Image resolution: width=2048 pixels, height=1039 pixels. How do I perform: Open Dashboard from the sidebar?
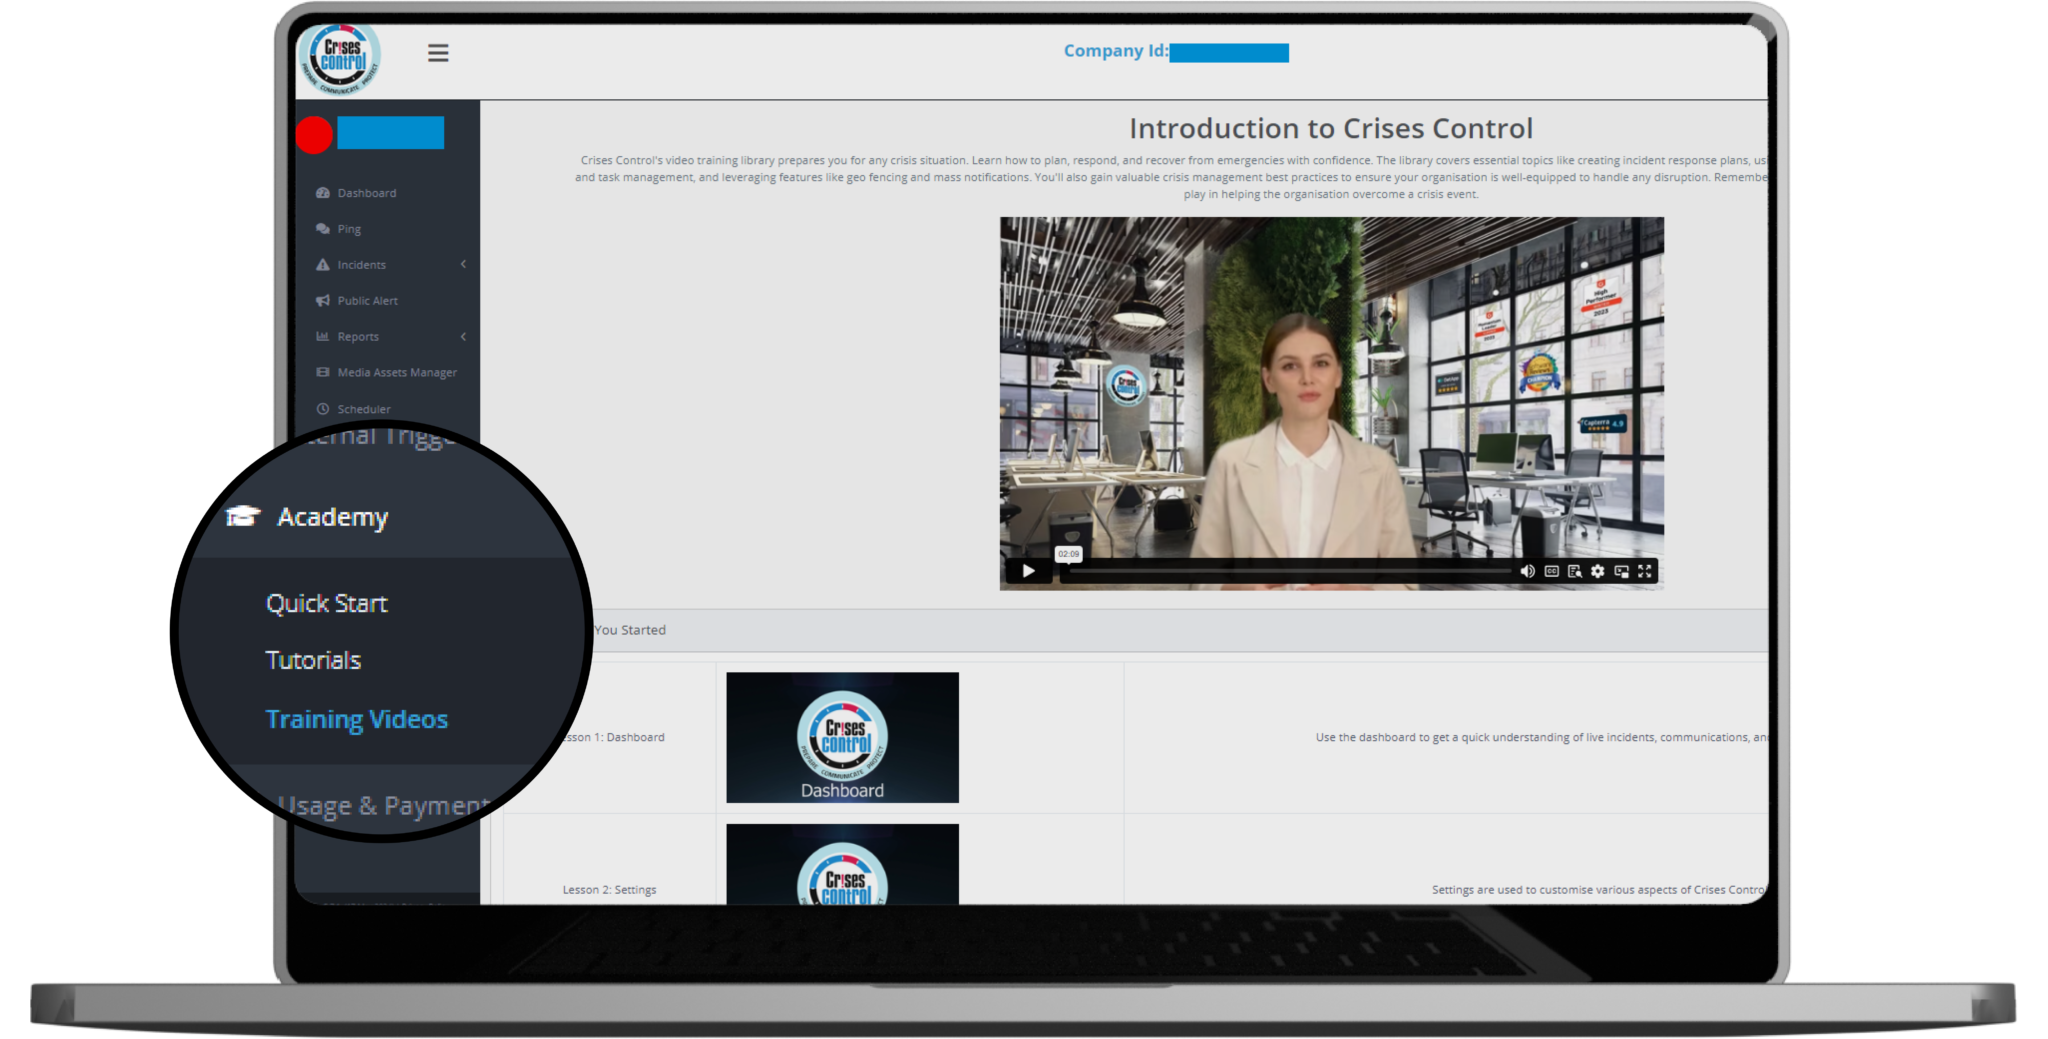pyautogui.click(x=366, y=193)
